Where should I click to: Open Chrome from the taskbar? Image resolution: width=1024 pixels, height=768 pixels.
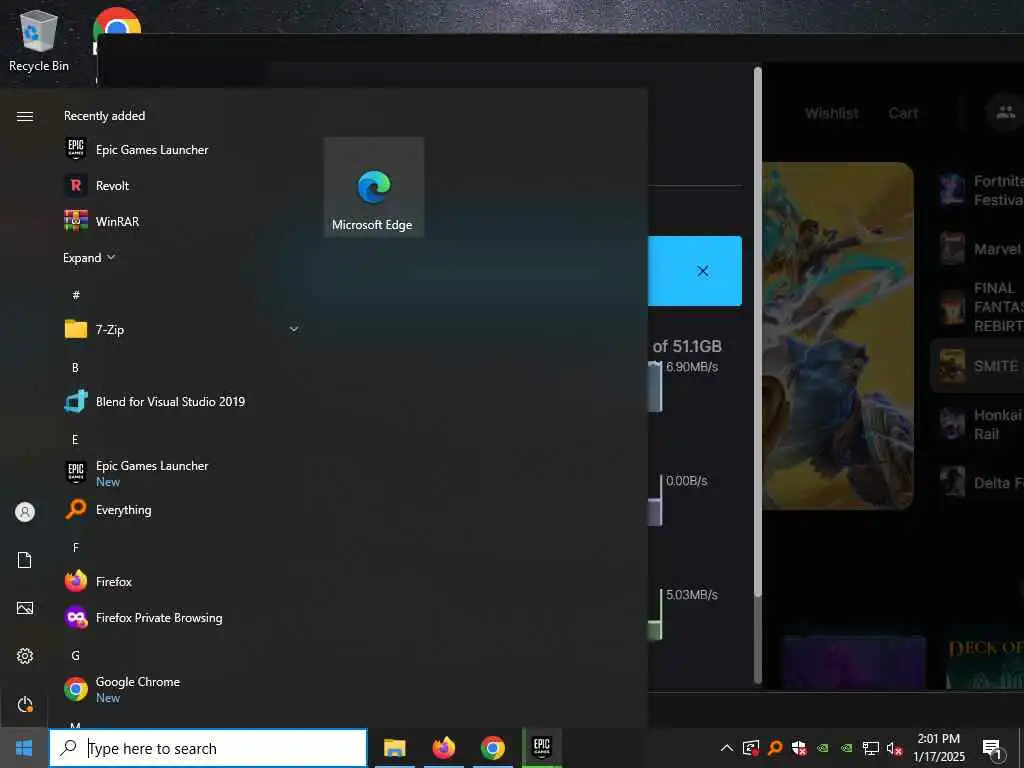point(492,748)
